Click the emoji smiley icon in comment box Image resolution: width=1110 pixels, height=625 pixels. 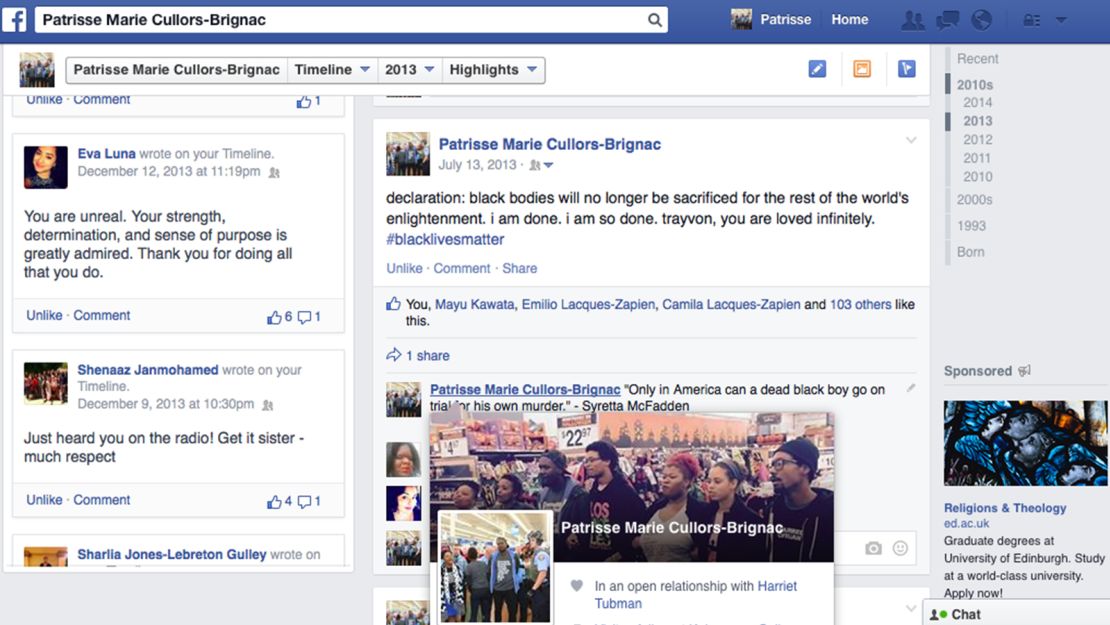click(900, 548)
